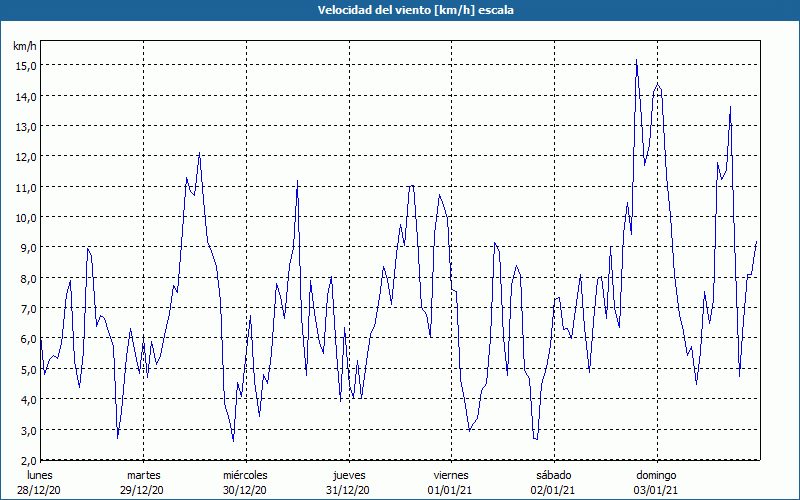Click the date 03/01/21

pos(656,490)
